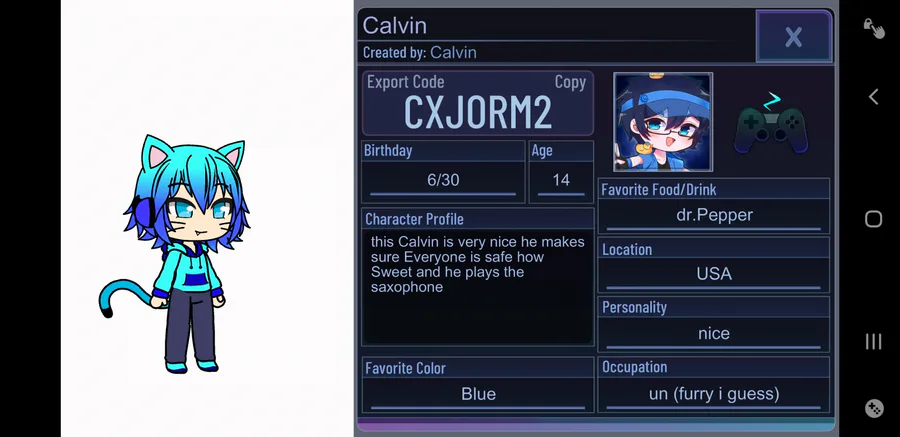Edit the Birthday field showing 6/30
Viewport: 900px width, 437px height.
point(443,180)
